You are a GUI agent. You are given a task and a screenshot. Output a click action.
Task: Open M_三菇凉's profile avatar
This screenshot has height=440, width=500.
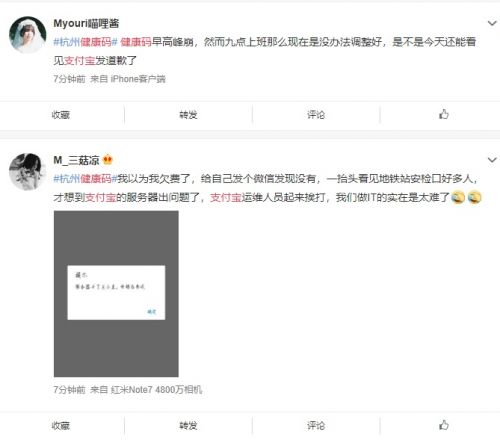[28, 171]
